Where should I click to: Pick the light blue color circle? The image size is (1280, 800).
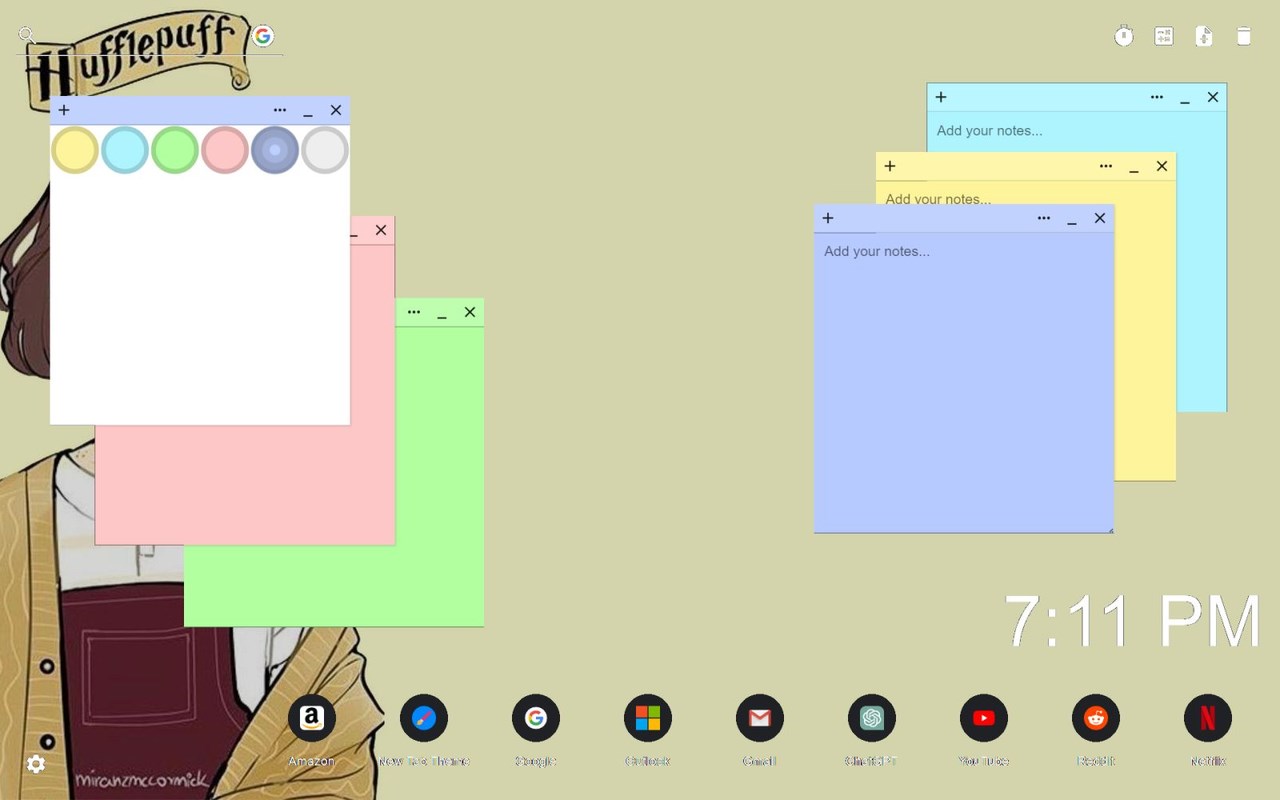(125, 150)
